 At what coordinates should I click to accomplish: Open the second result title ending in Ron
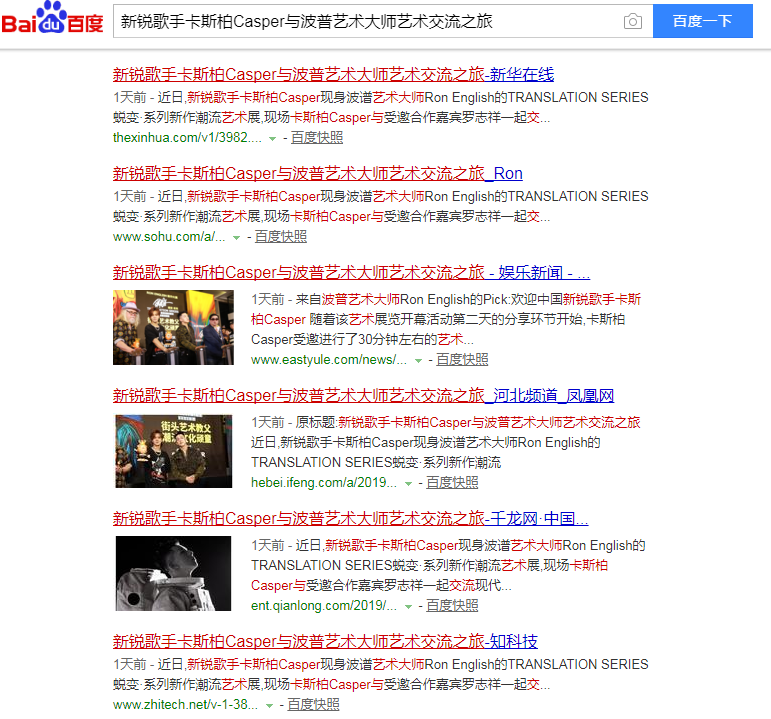click(x=317, y=174)
